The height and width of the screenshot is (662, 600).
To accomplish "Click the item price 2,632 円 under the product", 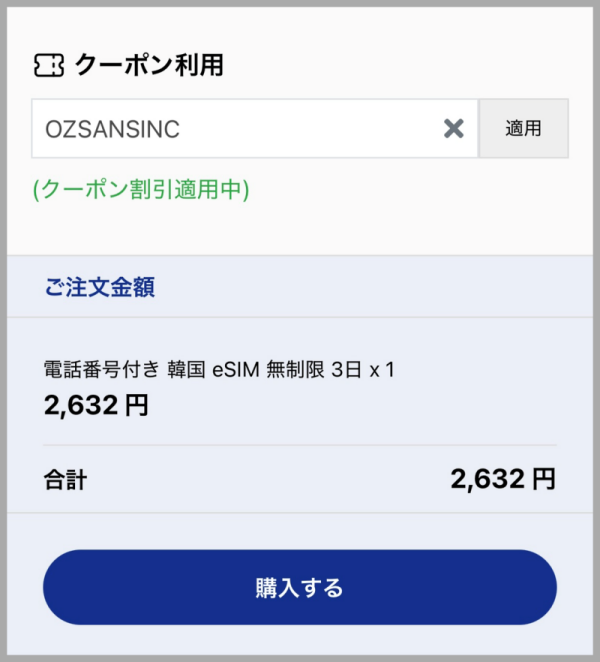I will (x=96, y=405).
